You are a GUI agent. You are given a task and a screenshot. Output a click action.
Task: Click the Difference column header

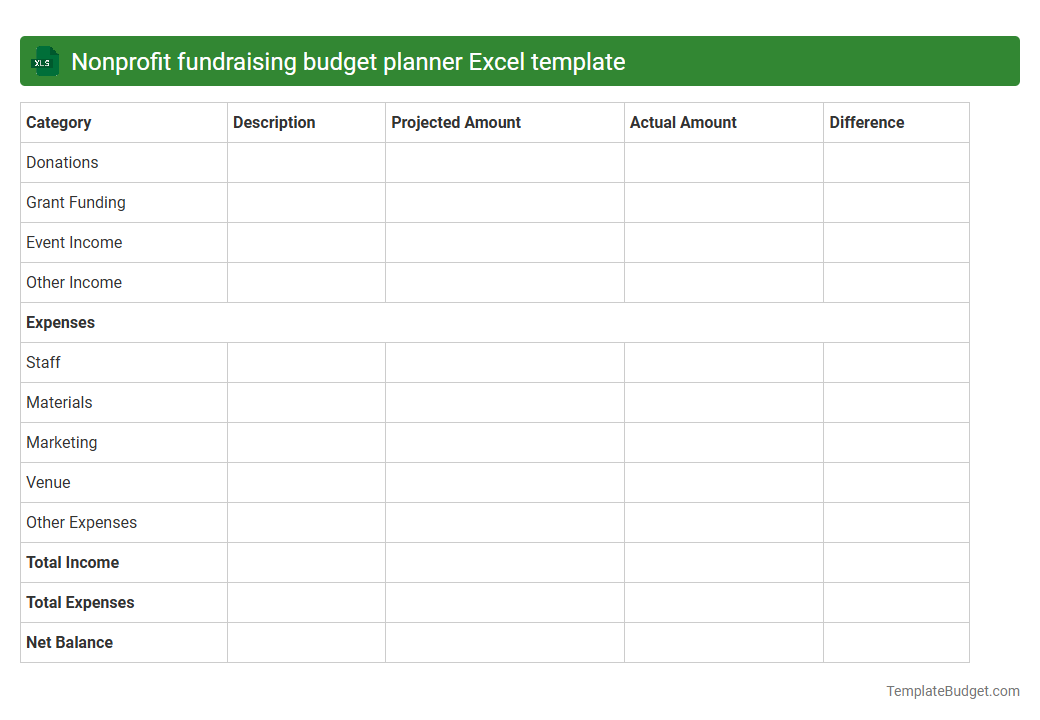tap(866, 122)
